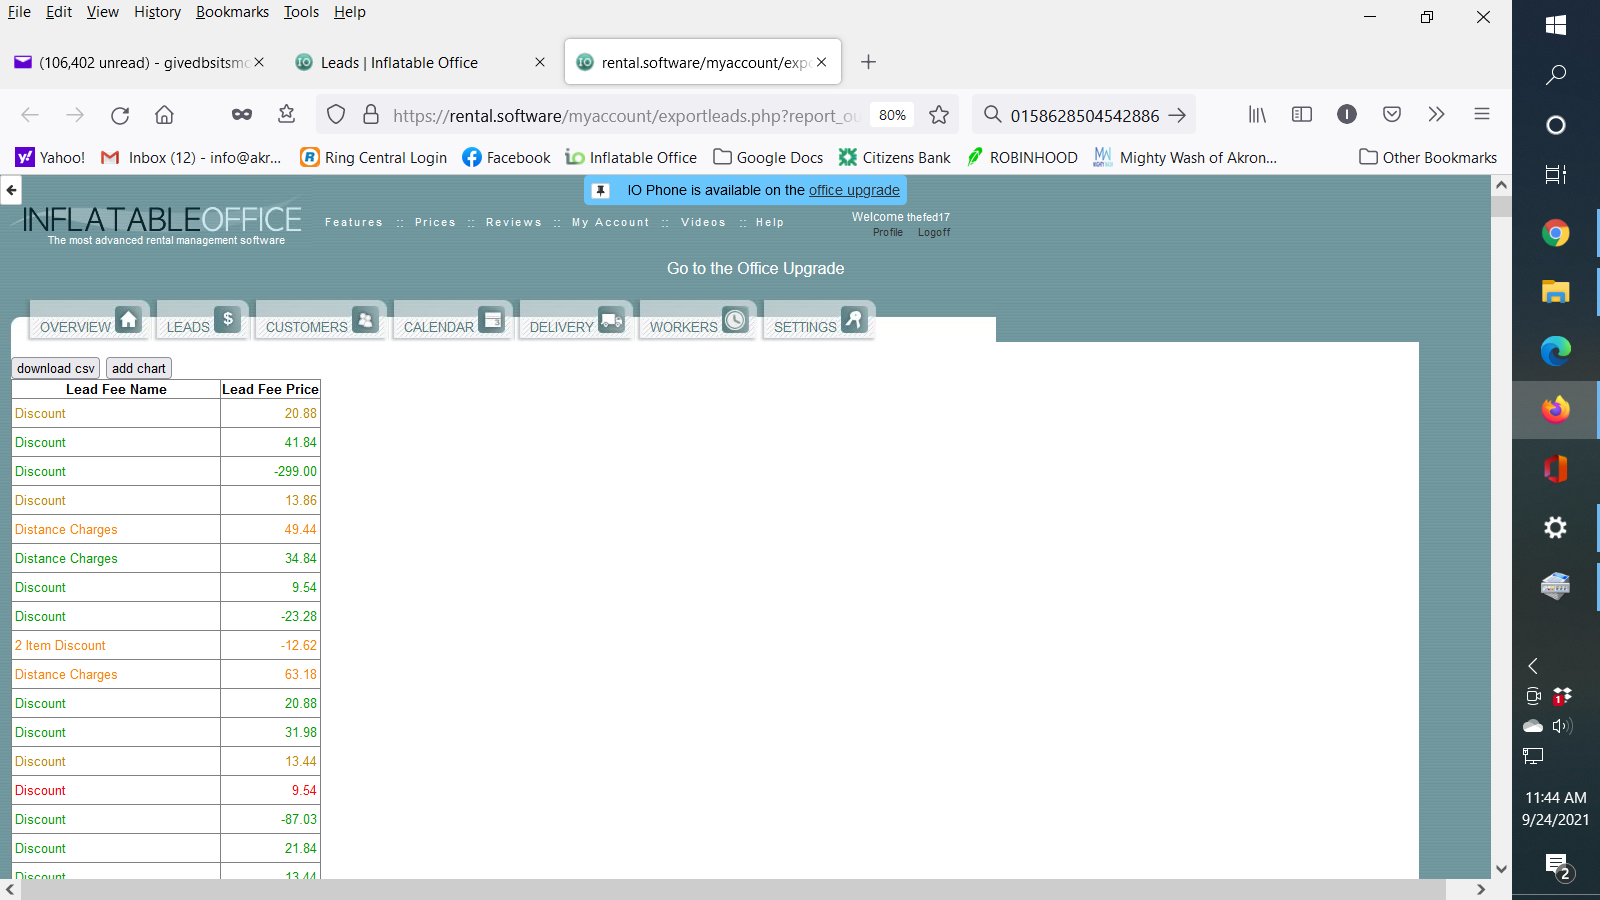Click the 80% zoom level indicator

tap(892, 115)
